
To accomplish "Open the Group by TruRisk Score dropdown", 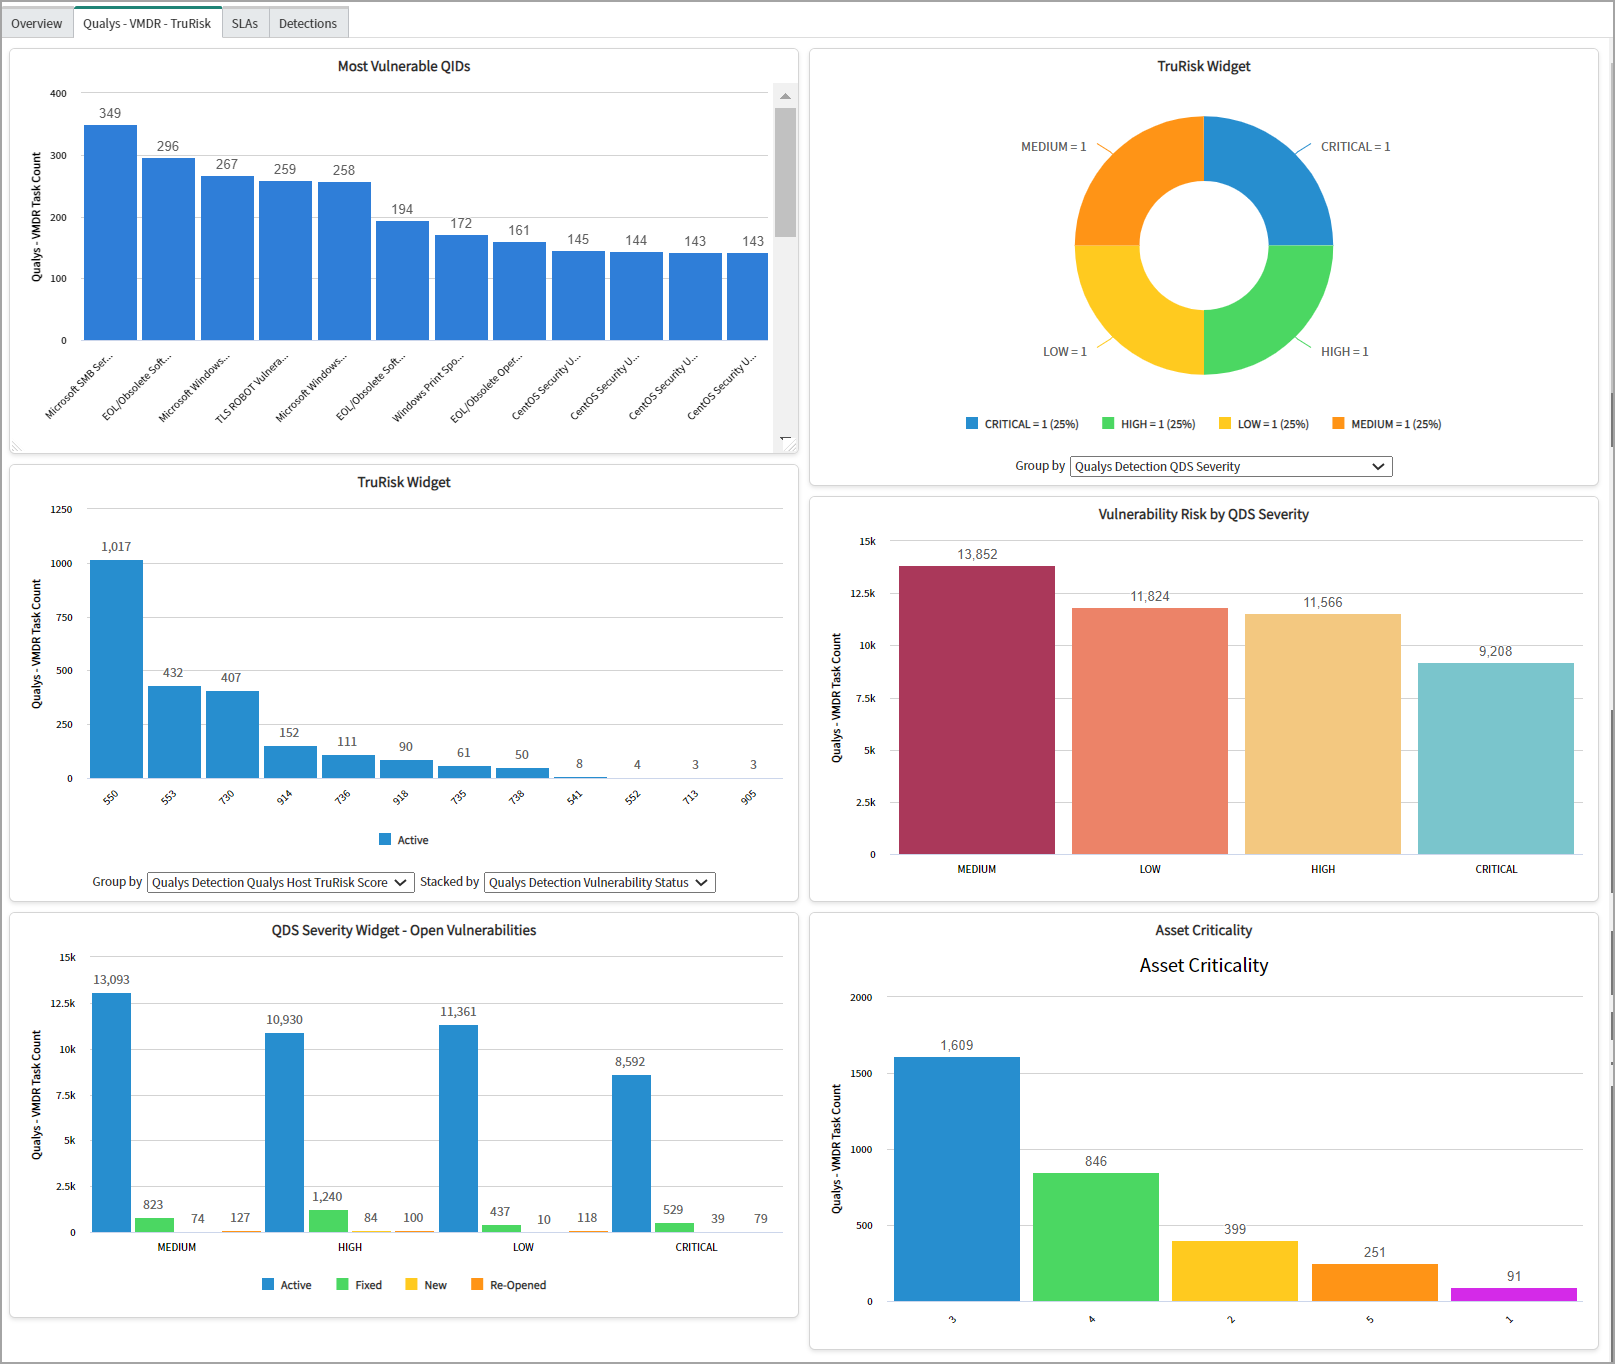I will tap(280, 882).
